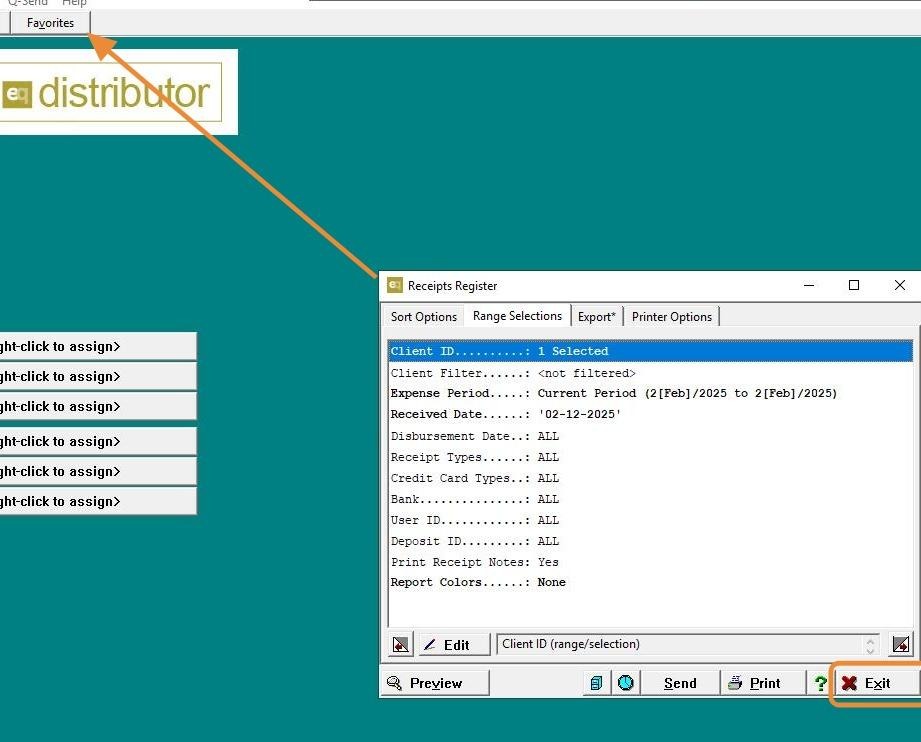
Task: Select the 'Client ID: 1 Selected' row
Action: click(651, 351)
